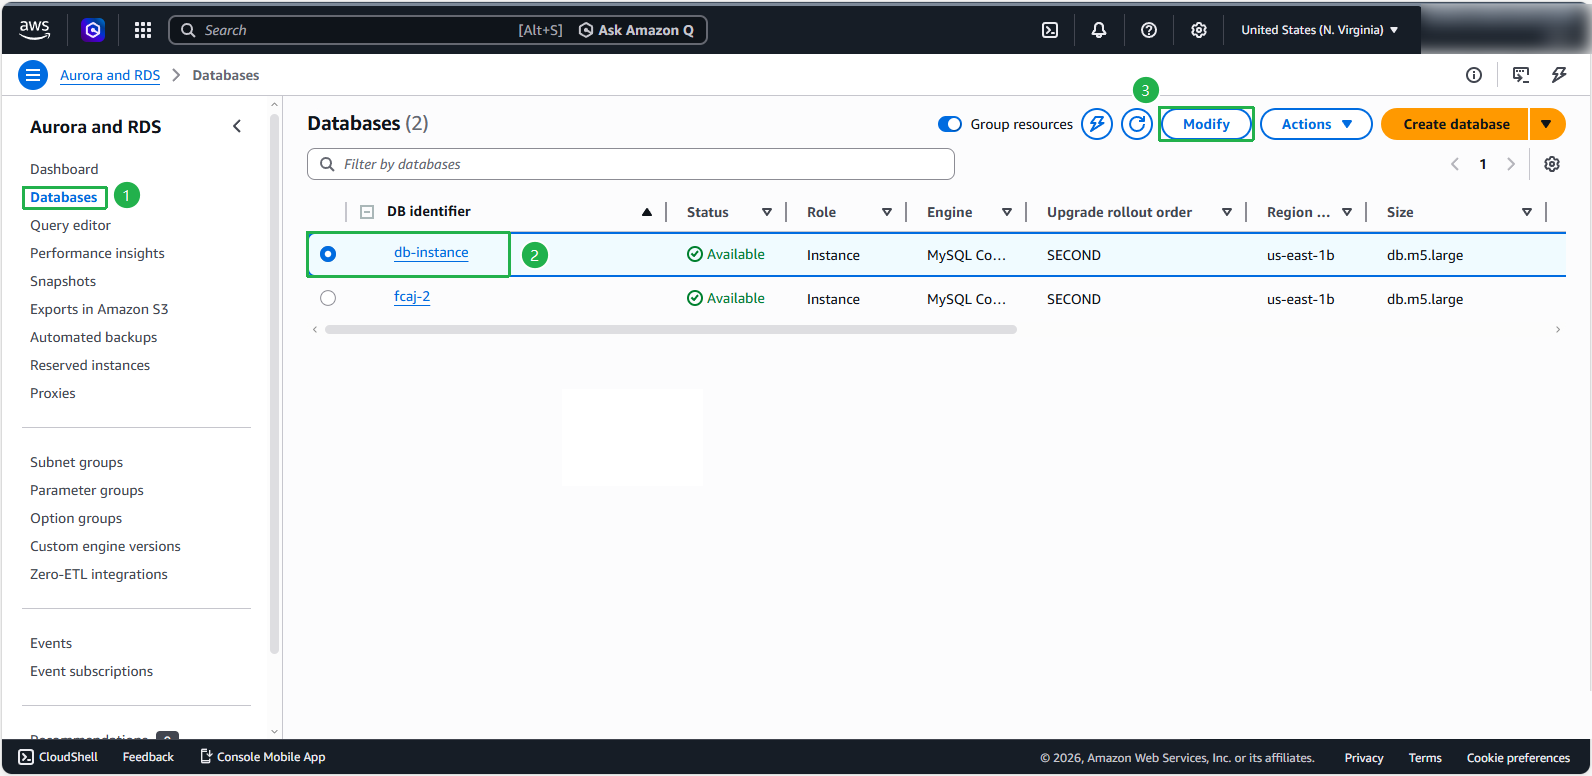
Task: Open Performance insights
Action: coord(97,253)
